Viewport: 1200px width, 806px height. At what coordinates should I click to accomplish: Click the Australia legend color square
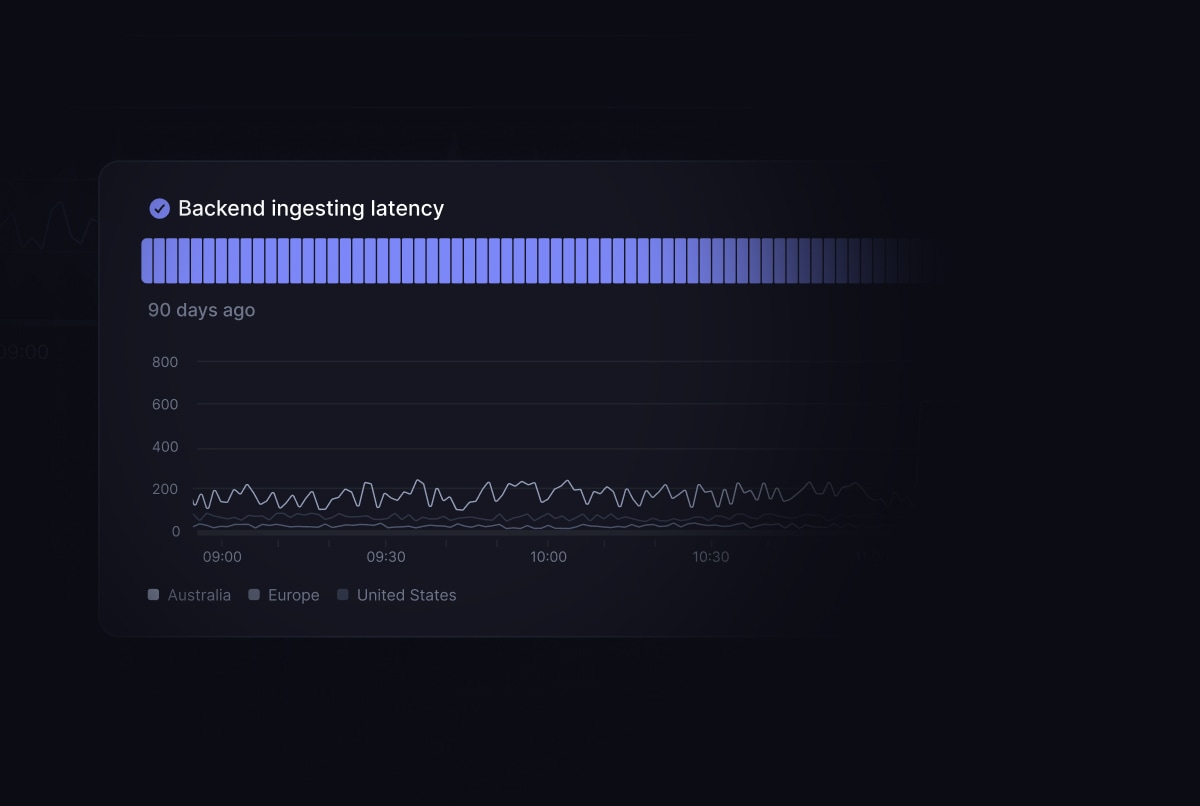(153, 595)
